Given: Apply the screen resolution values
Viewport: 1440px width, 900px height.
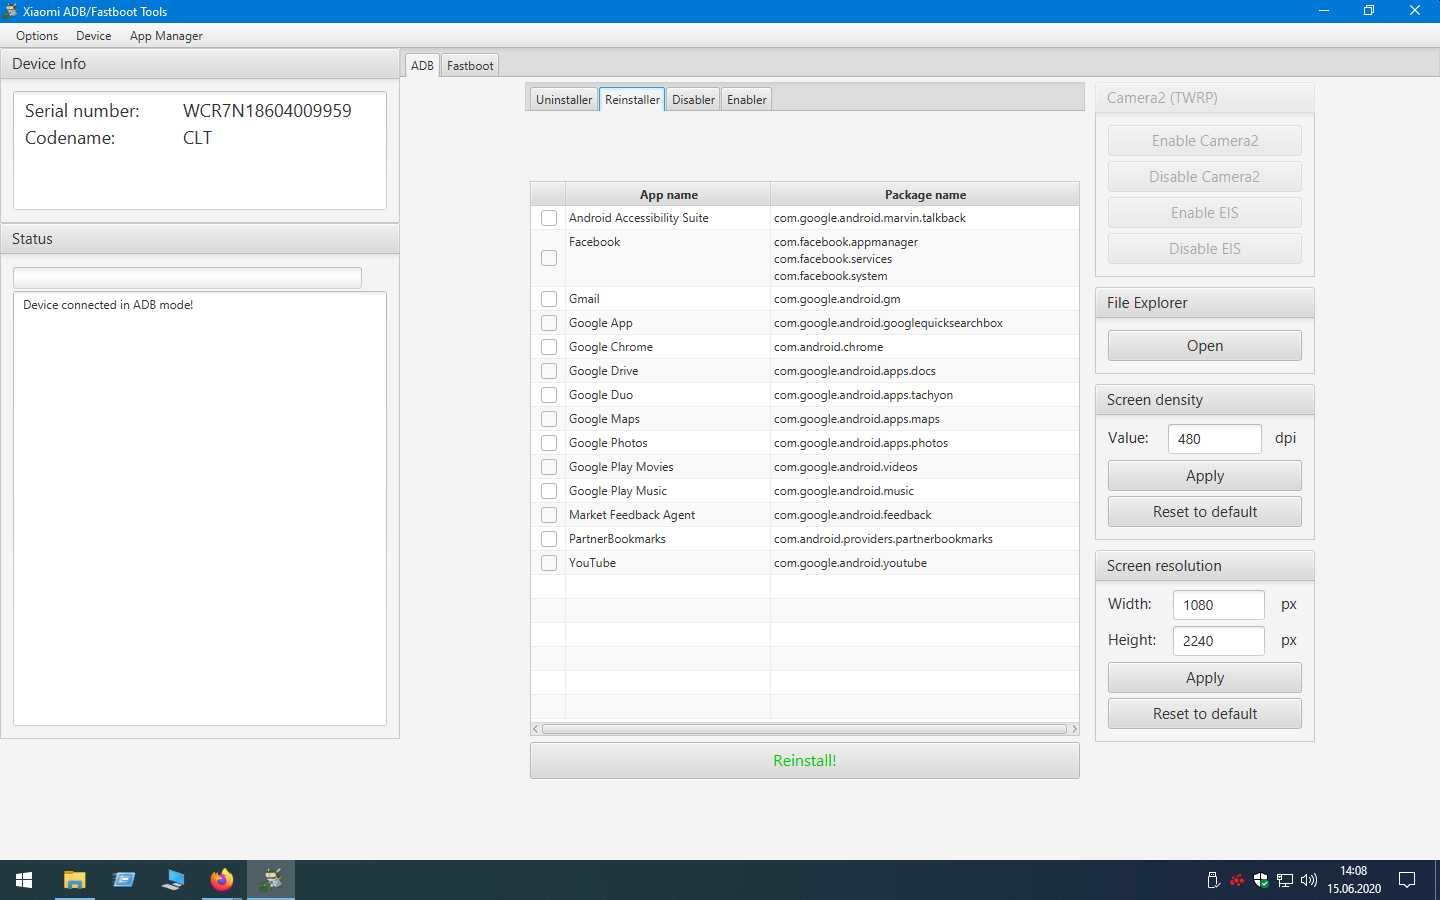Looking at the screenshot, I should coord(1205,678).
